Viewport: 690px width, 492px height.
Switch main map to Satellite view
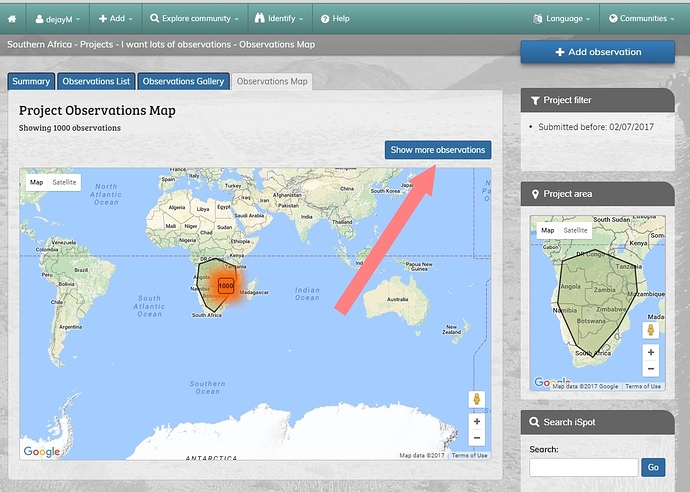[64, 182]
